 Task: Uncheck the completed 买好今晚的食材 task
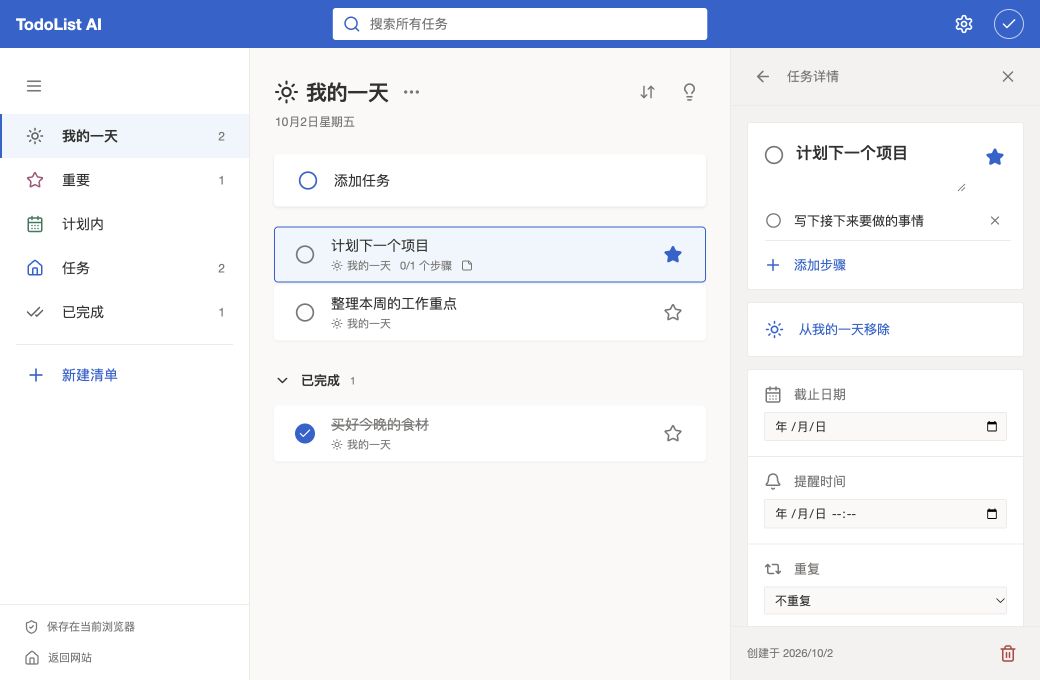coord(304,434)
